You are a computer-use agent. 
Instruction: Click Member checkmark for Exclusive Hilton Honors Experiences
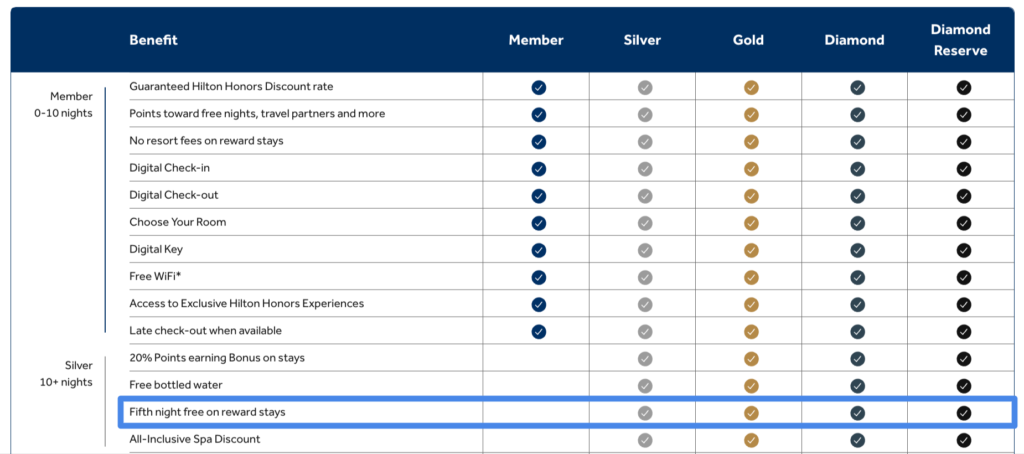539,304
